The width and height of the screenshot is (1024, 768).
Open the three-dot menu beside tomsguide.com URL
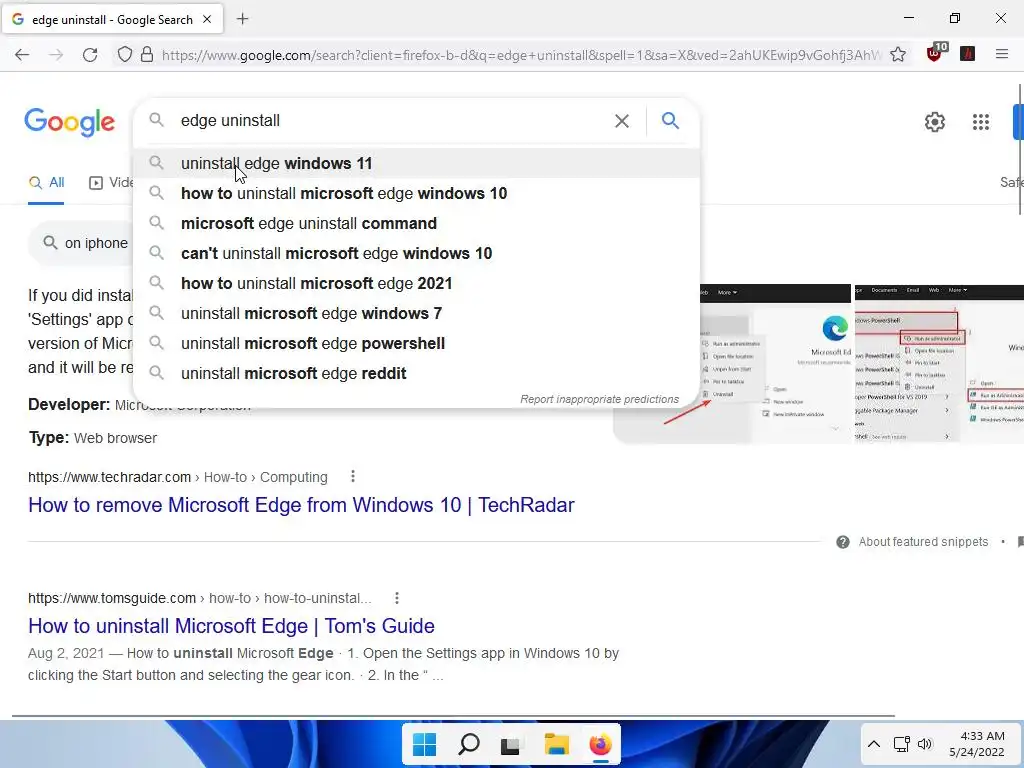pos(396,598)
